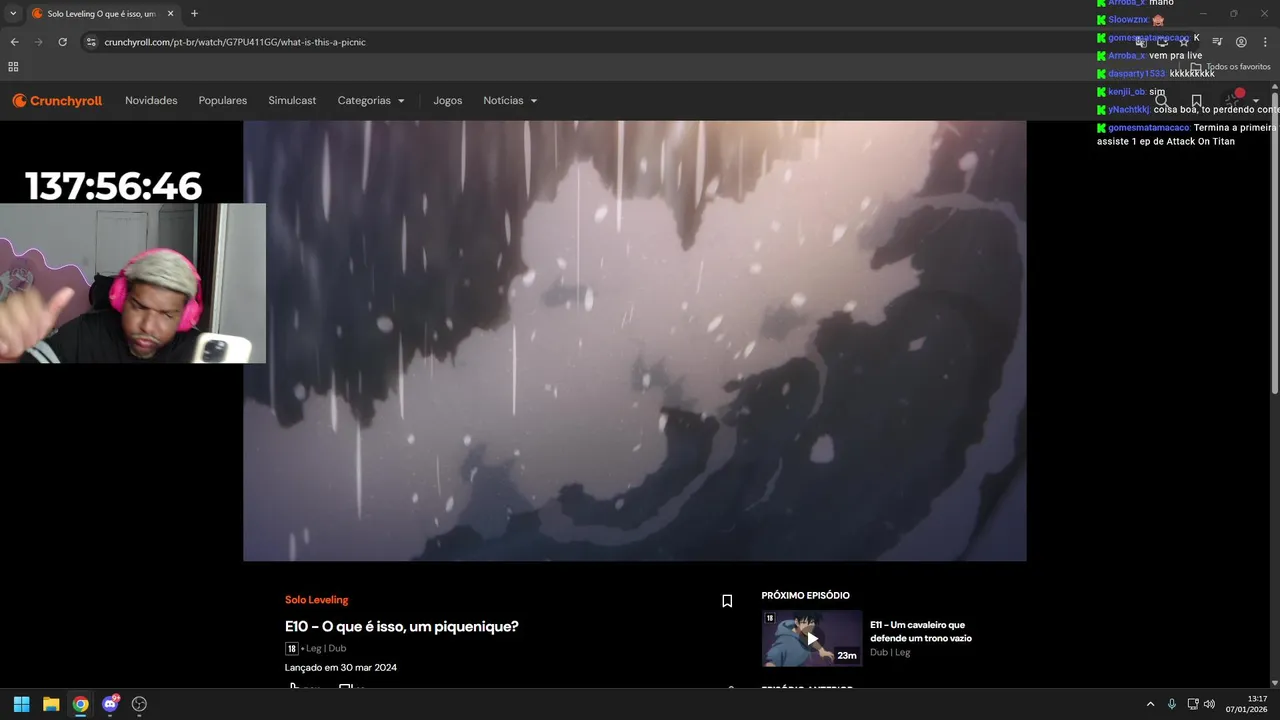Viewport: 1280px width, 720px height.
Task: Go forward in Chrome
Action: point(38,42)
